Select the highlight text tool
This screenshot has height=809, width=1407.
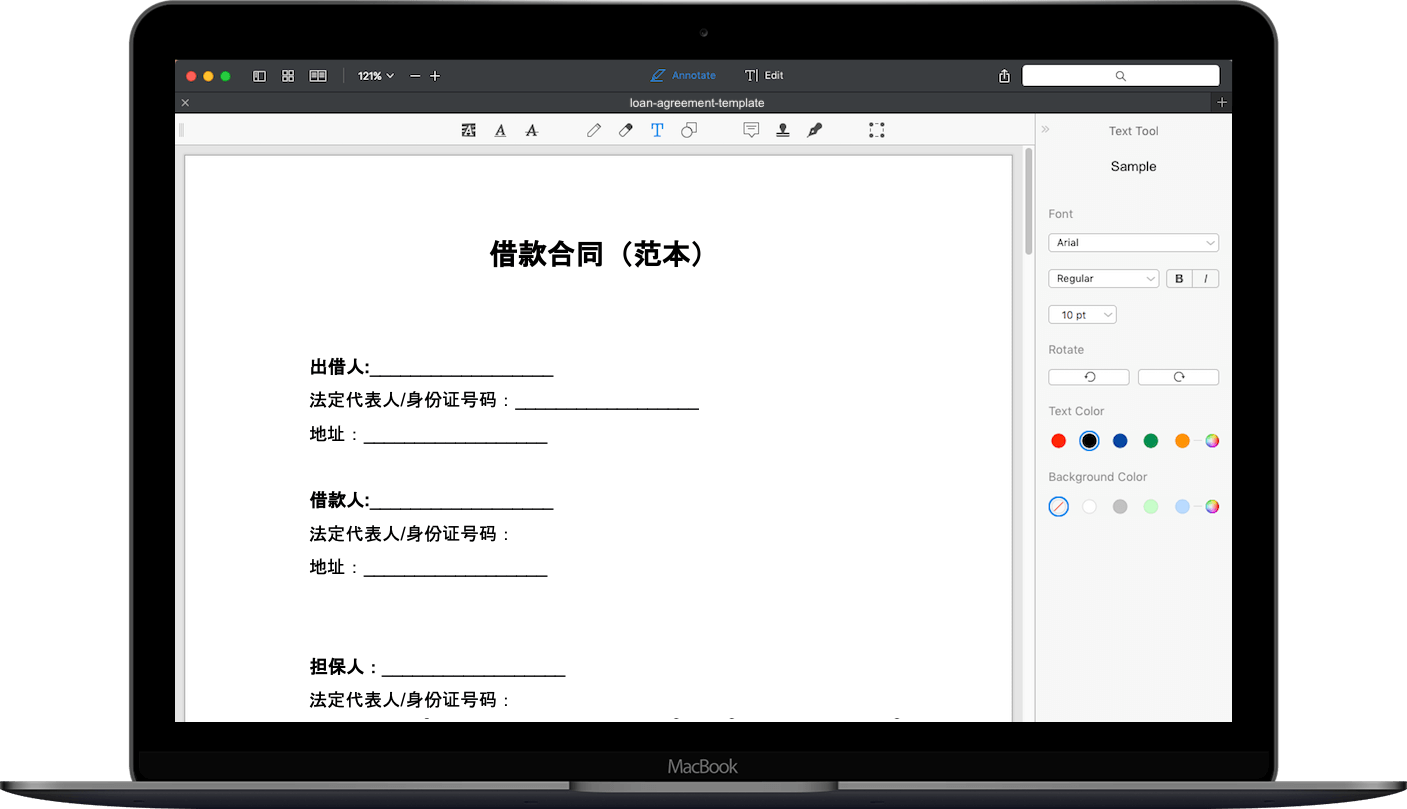(468, 130)
